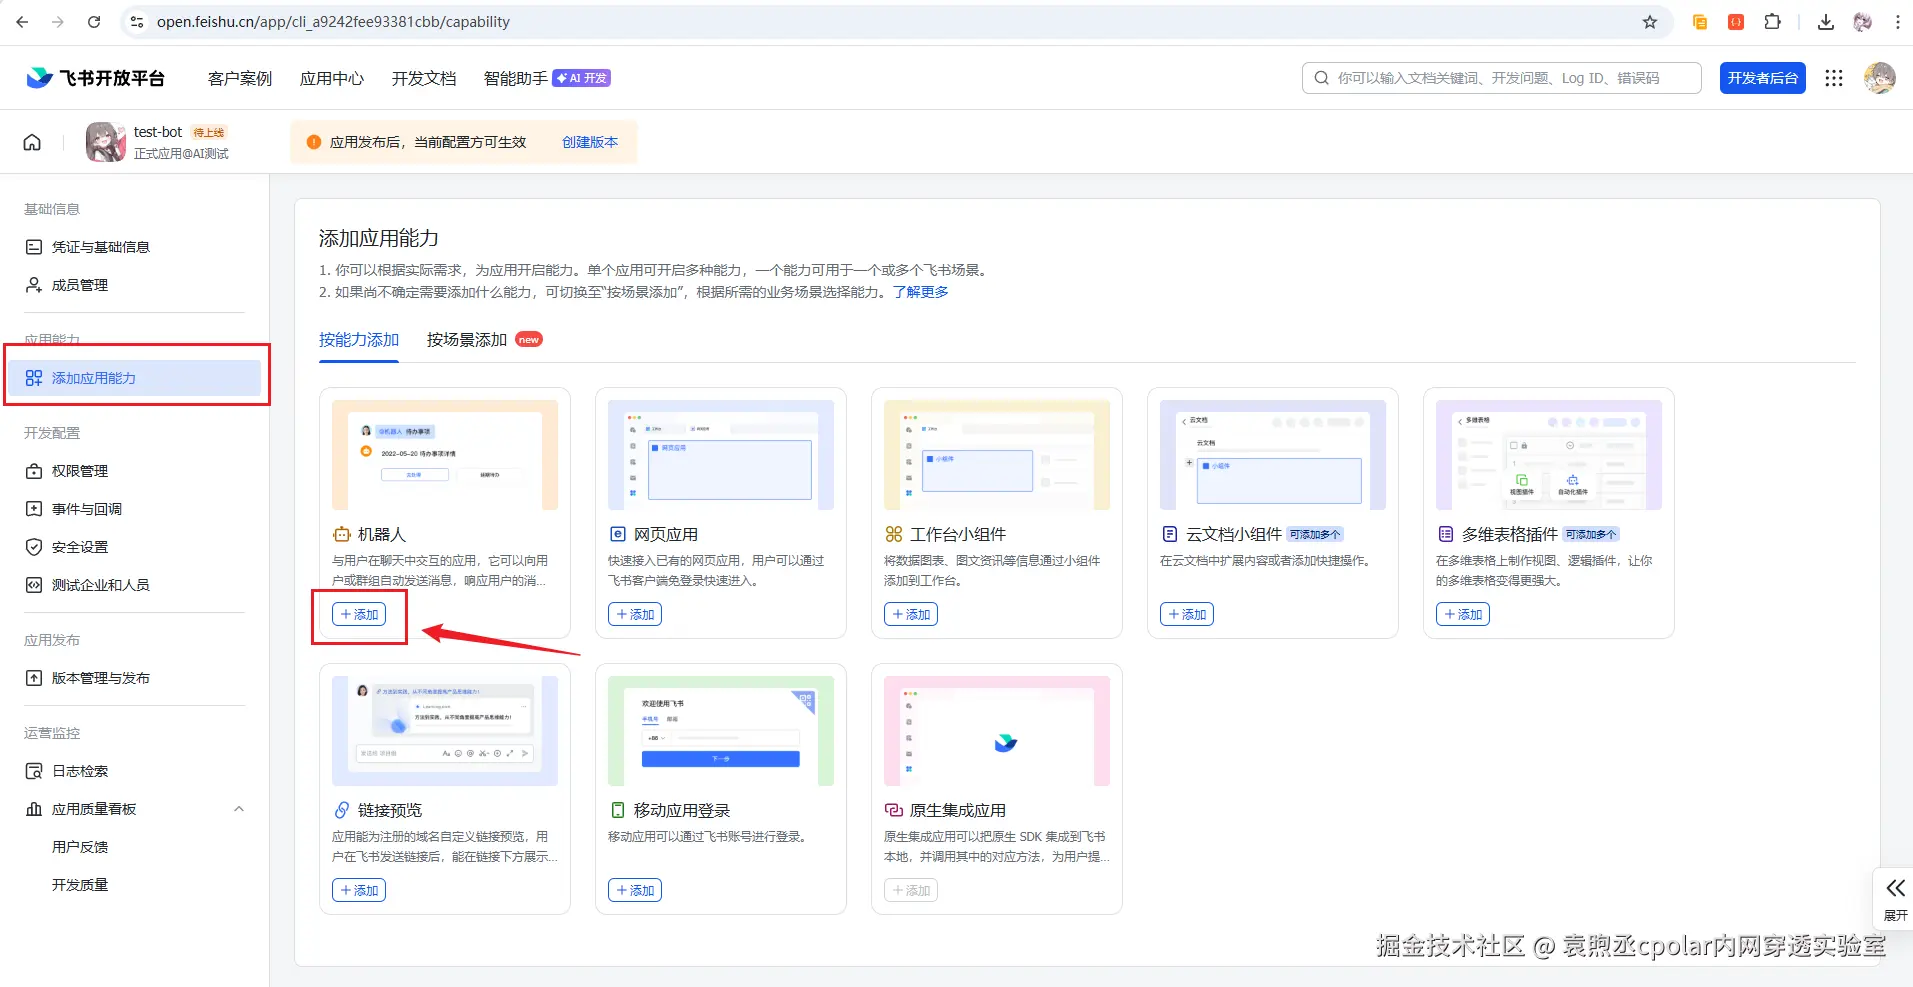Open 应用中心 in the top navigation

tap(332, 78)
